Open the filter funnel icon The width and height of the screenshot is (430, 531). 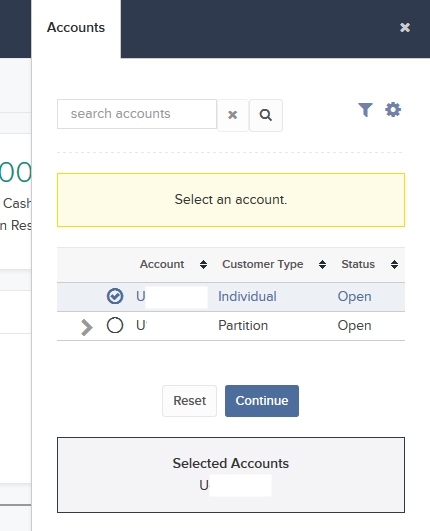[x=365, y=110]
